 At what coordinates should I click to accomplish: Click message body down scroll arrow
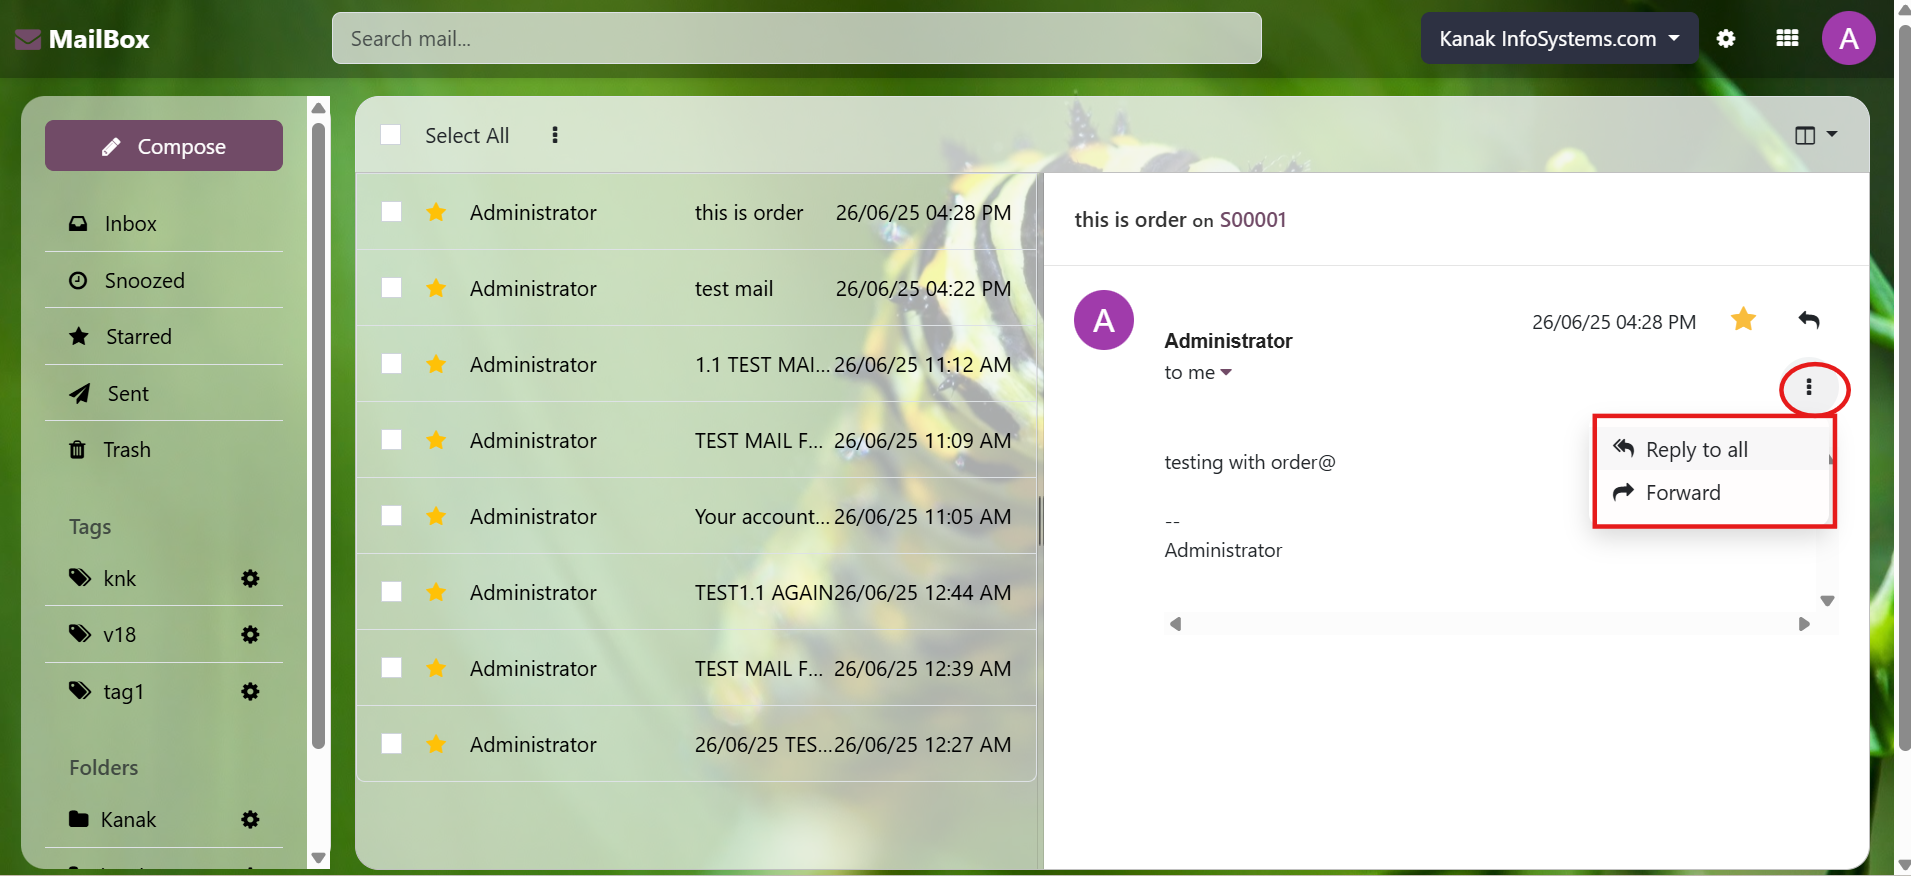pyautogui.click(x=1827, y=601)
